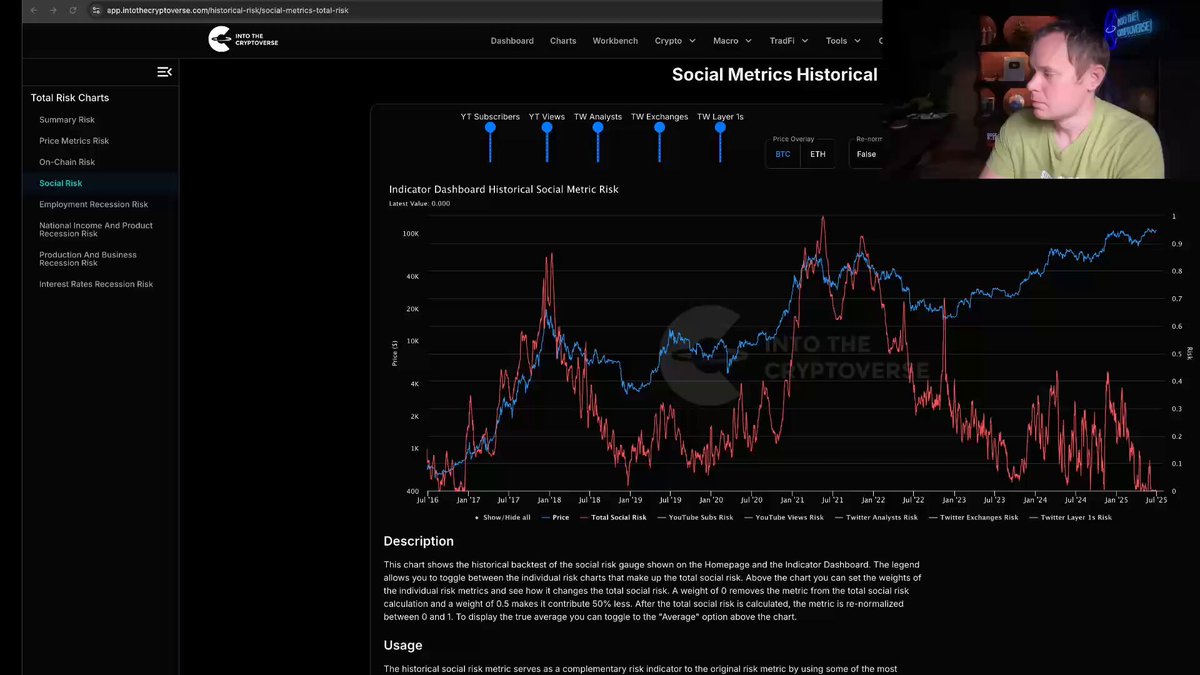This screenshot has width=1200, height=675.
Task: Click chart title Indicator Dashboard Historical Social Metric Risk
Action: coord(504,189)
